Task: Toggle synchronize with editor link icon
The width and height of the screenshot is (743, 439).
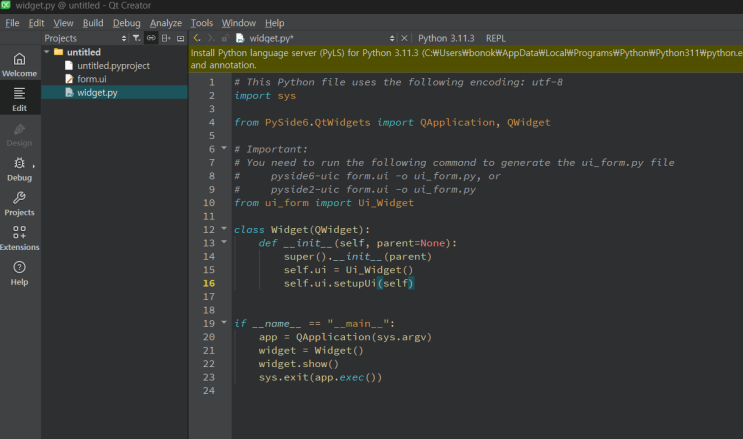Action: (151, 38)
